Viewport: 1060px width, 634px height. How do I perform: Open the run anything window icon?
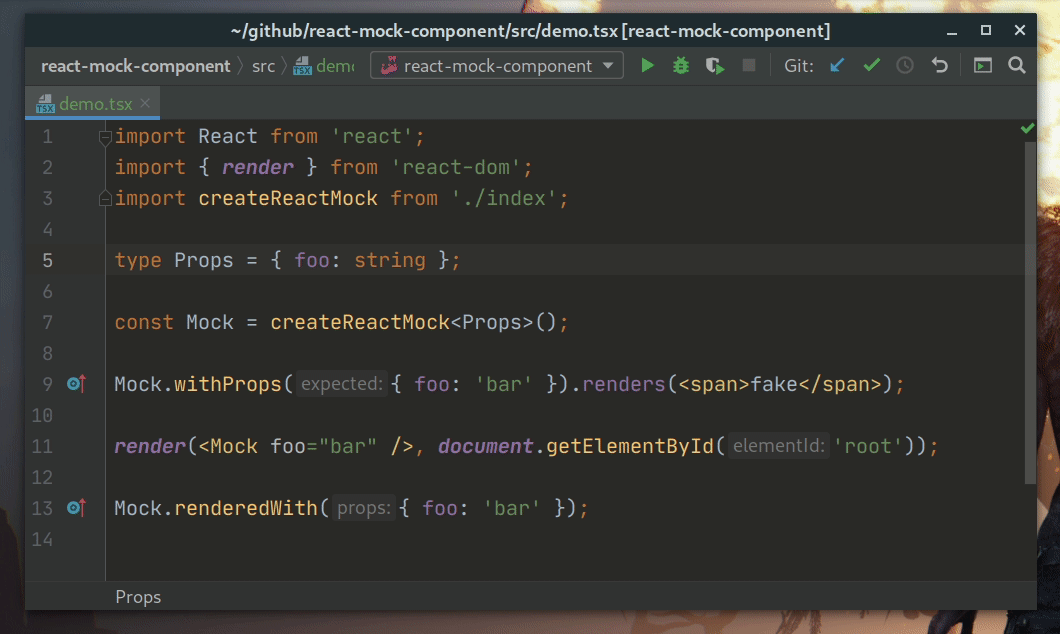pos(982,66)
